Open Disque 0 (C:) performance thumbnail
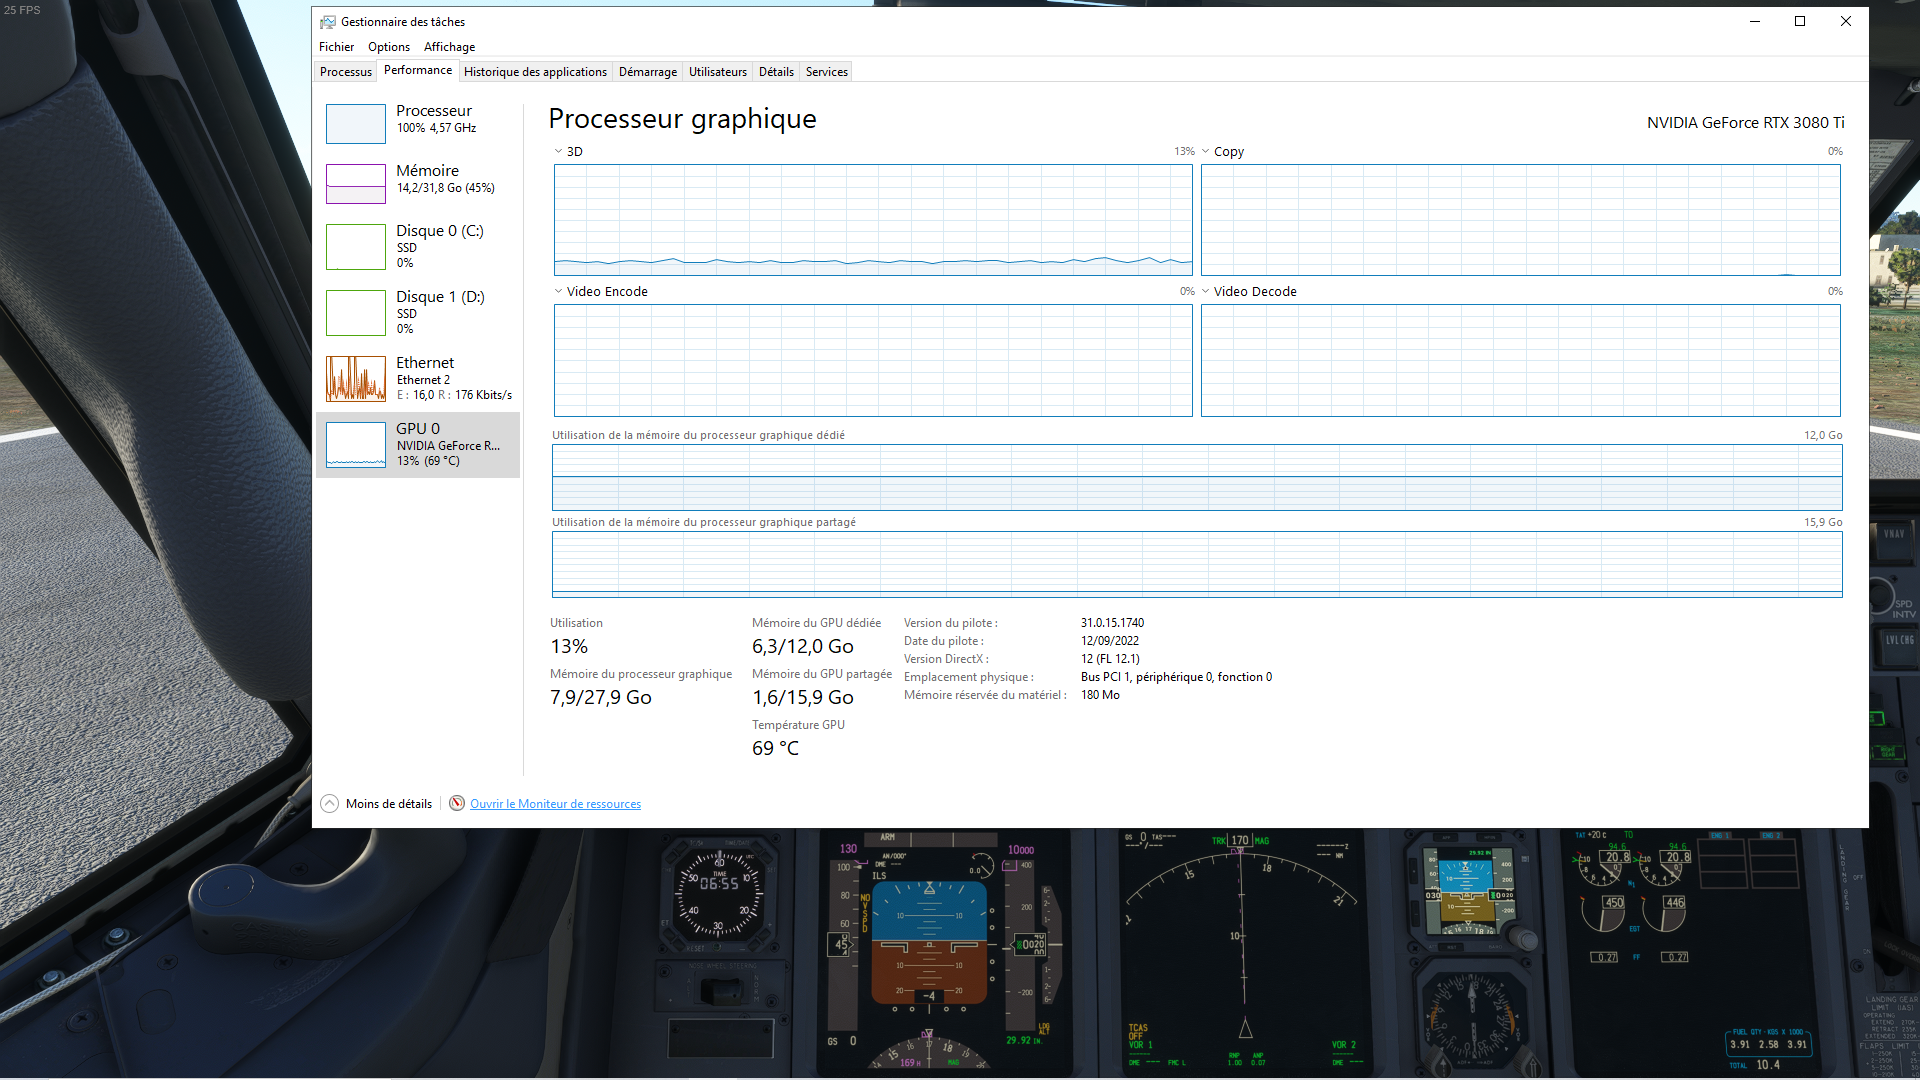 pyautogui.click(x=355, y=247)
